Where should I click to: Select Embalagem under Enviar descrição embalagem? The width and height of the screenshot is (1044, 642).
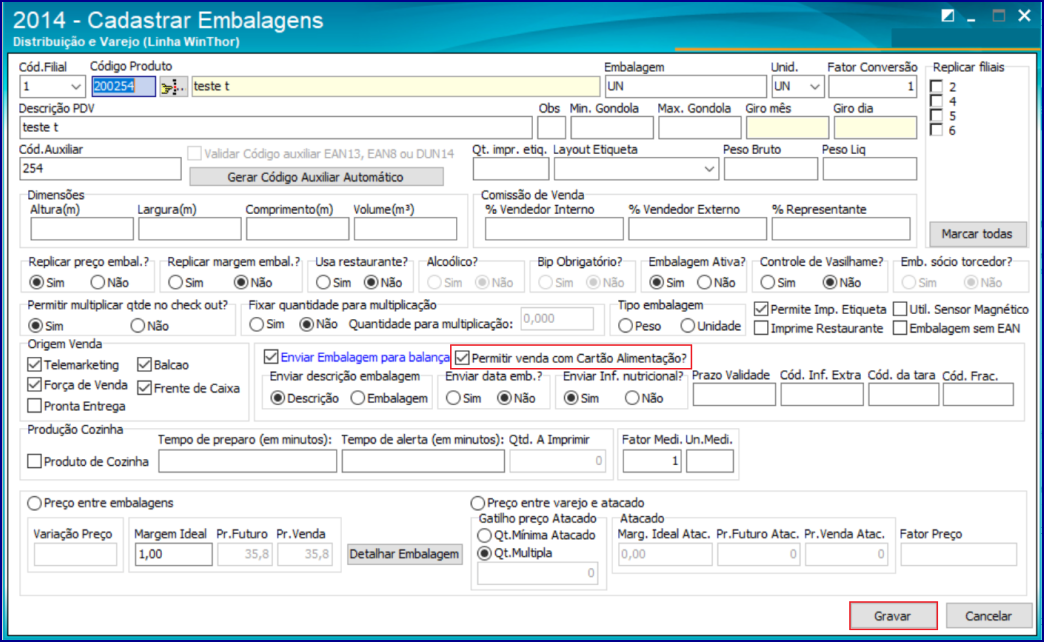[x=358, y=398]
